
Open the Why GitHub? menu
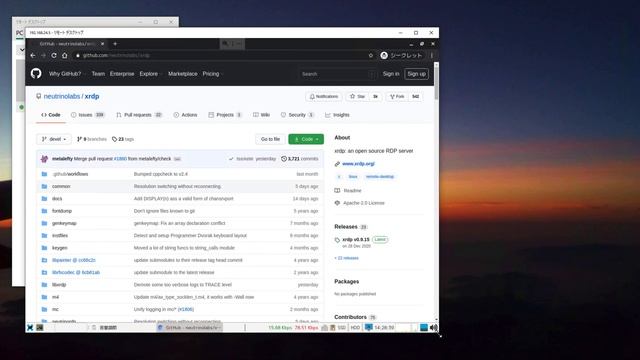tap(67, 74)
